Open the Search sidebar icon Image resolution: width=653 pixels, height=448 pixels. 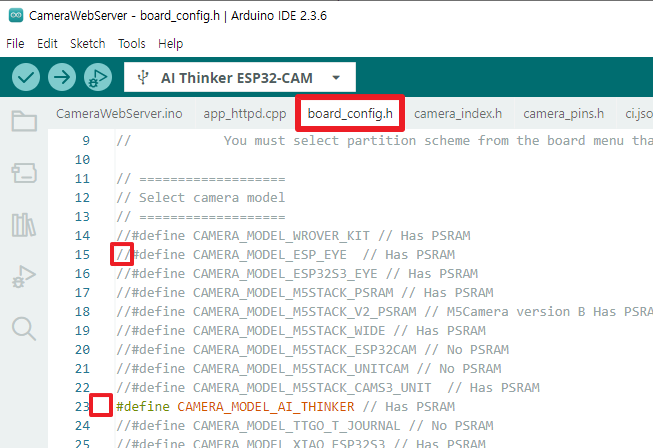pyautogui.click(x=24, y=329)
